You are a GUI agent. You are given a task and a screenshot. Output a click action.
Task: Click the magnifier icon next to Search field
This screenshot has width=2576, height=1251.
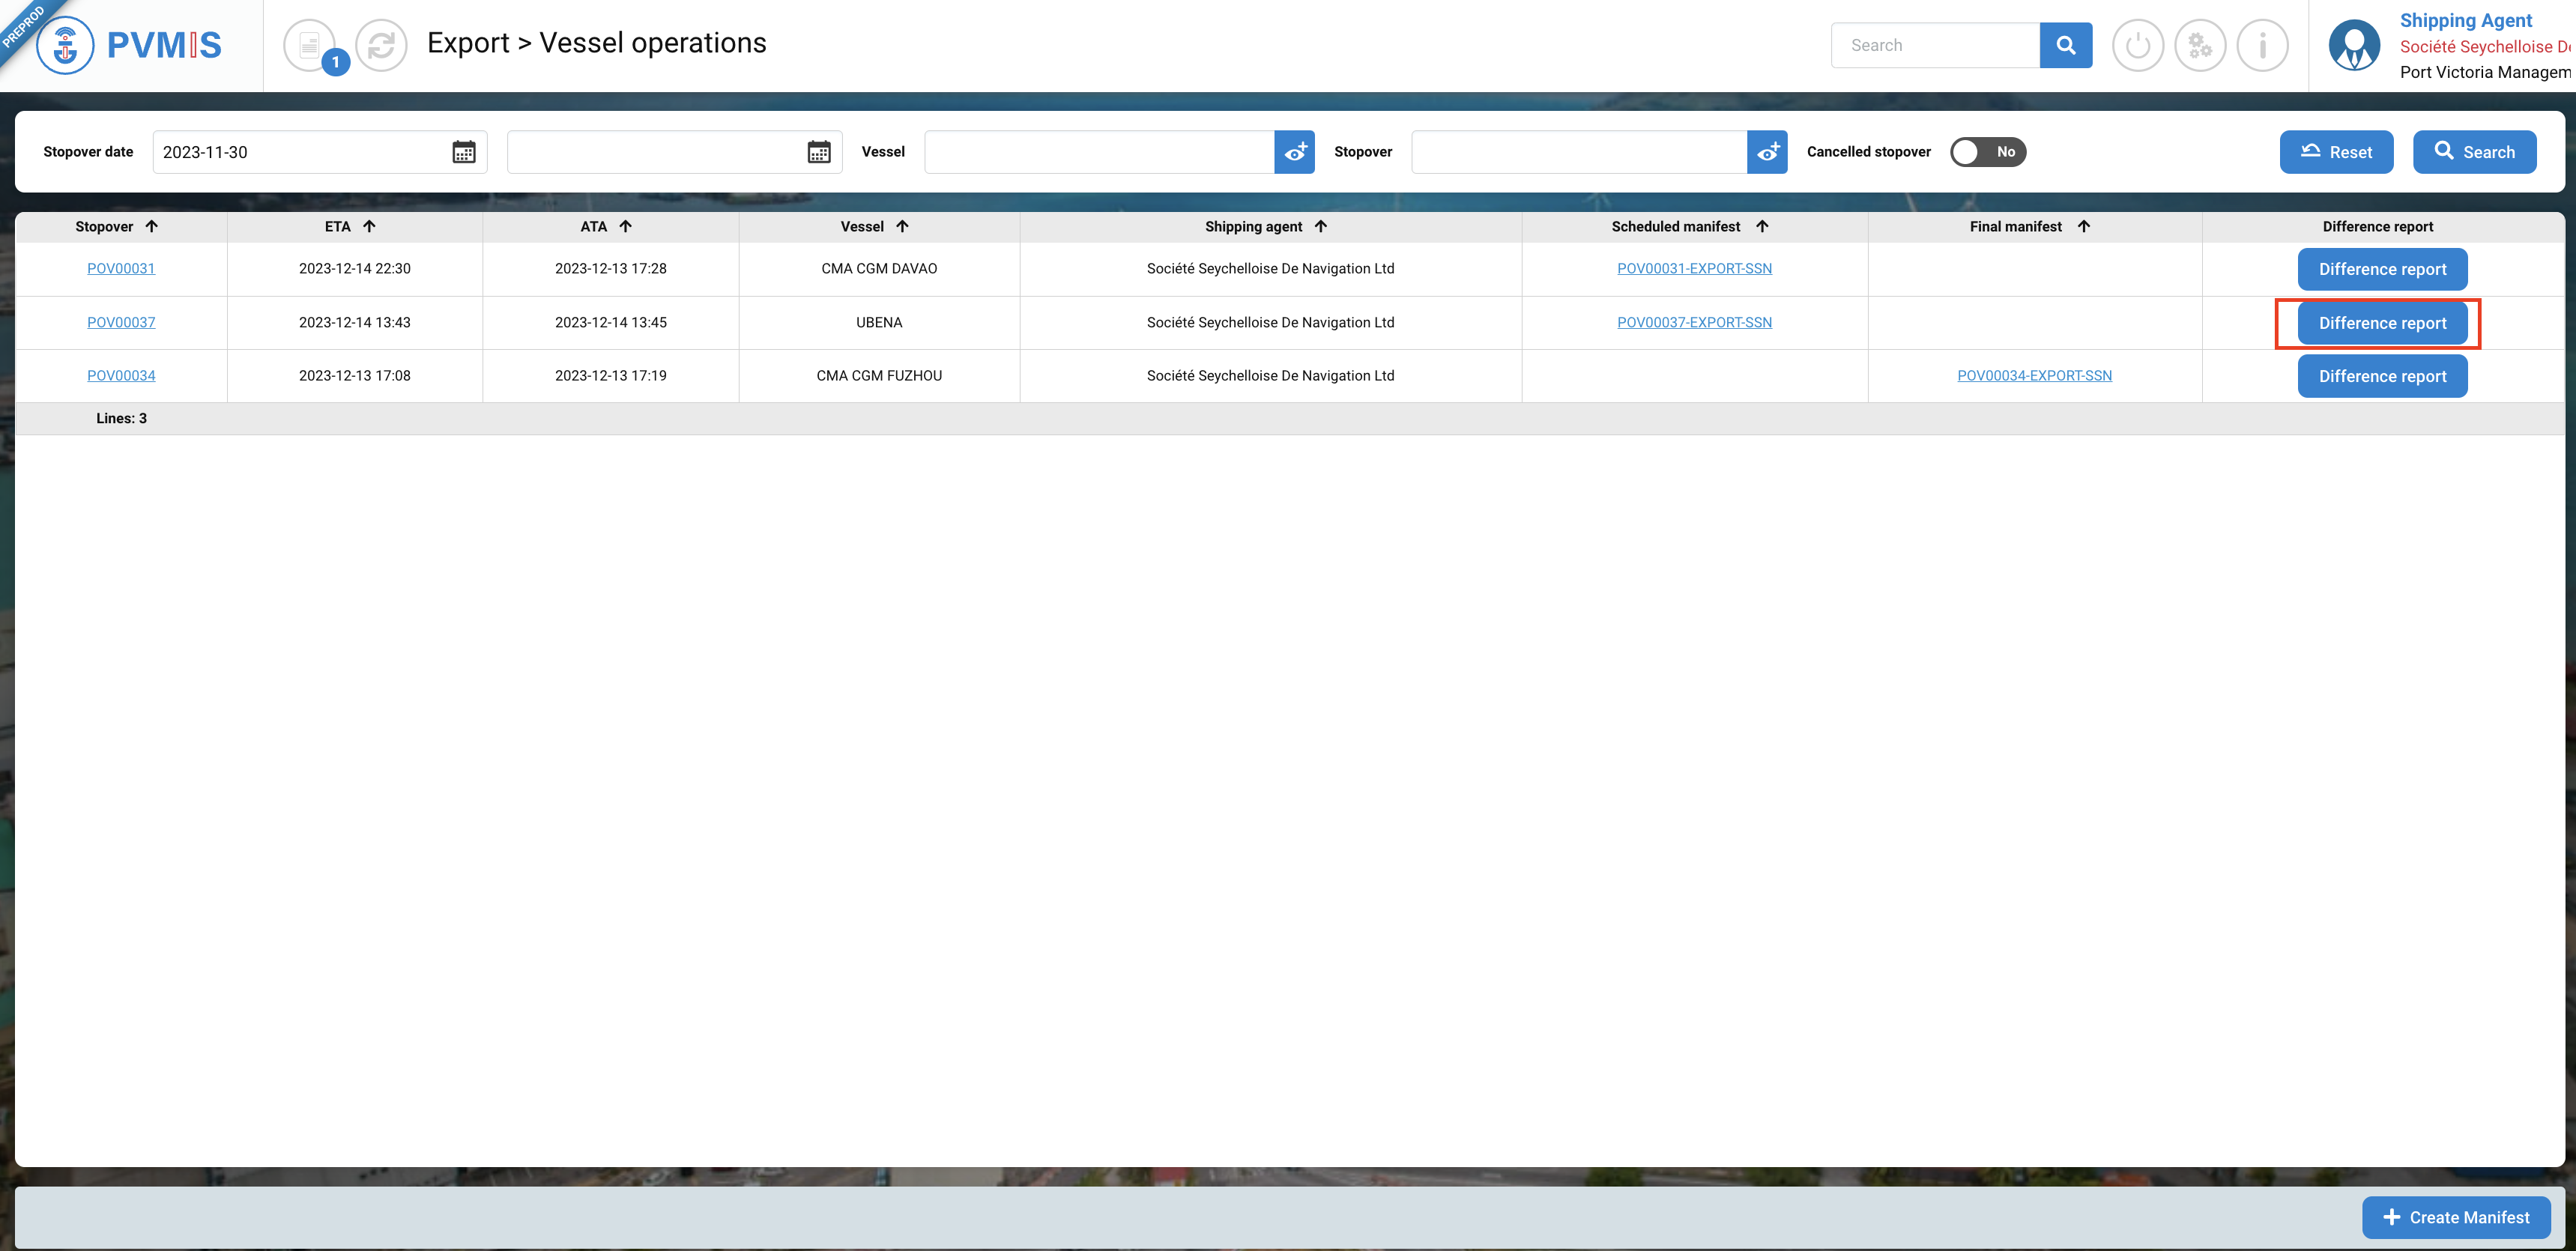click(2065, 45)
